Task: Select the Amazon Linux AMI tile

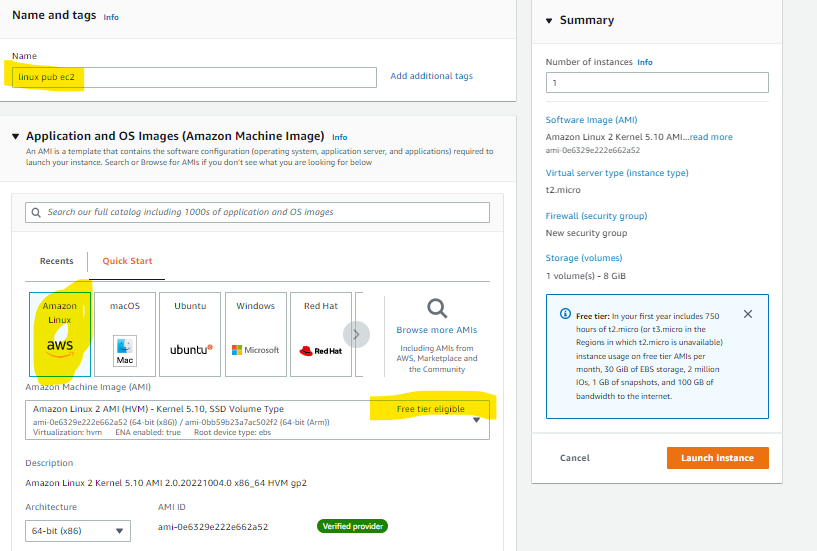Action: [60, 334]
